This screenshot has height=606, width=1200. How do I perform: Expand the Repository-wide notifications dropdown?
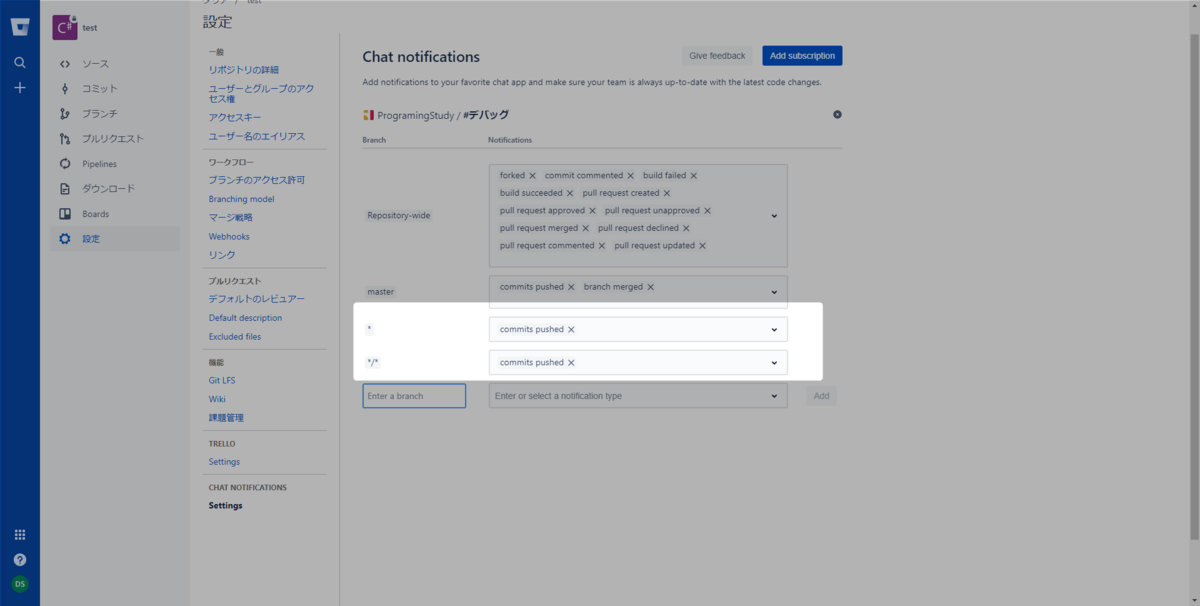tap(774, 216)
